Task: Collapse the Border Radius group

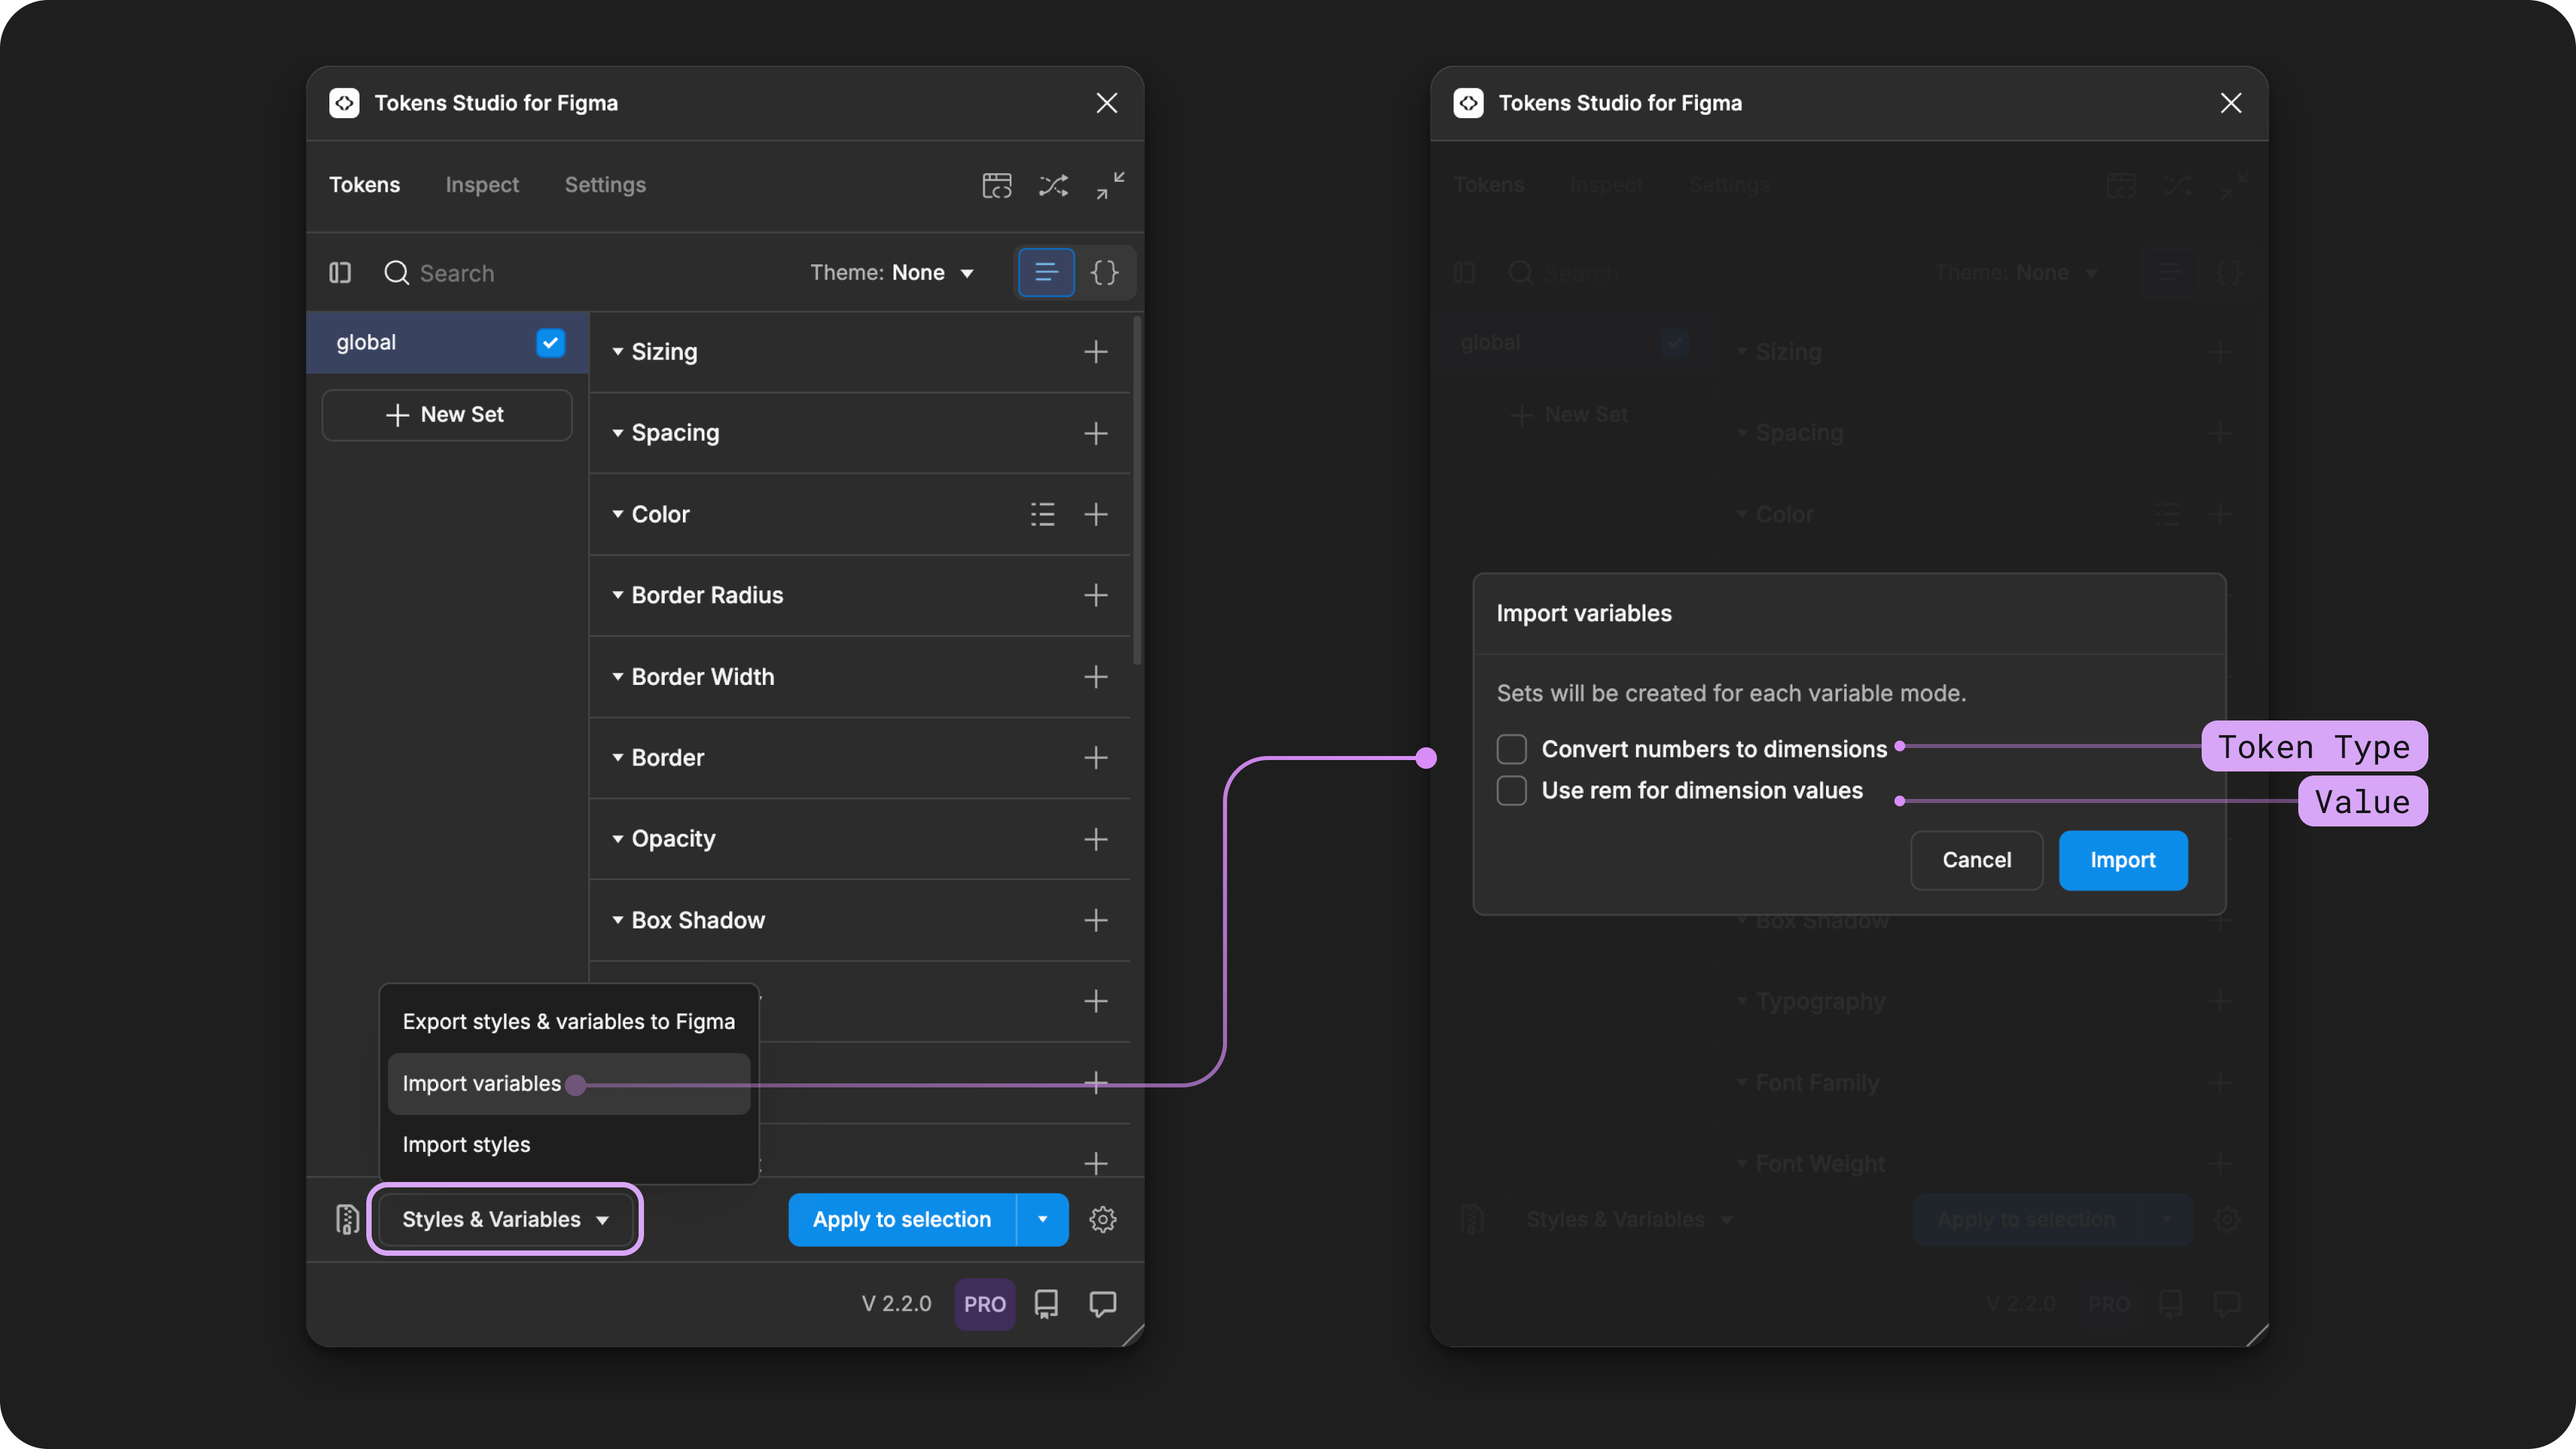Action: pyautogui.click(x=618, y=595)
